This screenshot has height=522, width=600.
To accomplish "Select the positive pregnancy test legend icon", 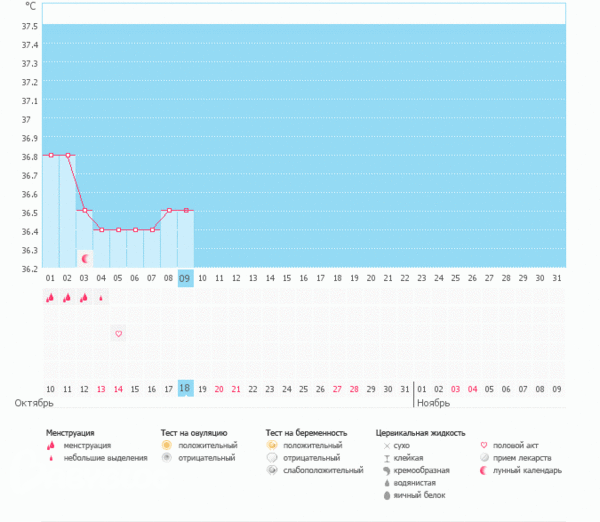I will (271, 445).
